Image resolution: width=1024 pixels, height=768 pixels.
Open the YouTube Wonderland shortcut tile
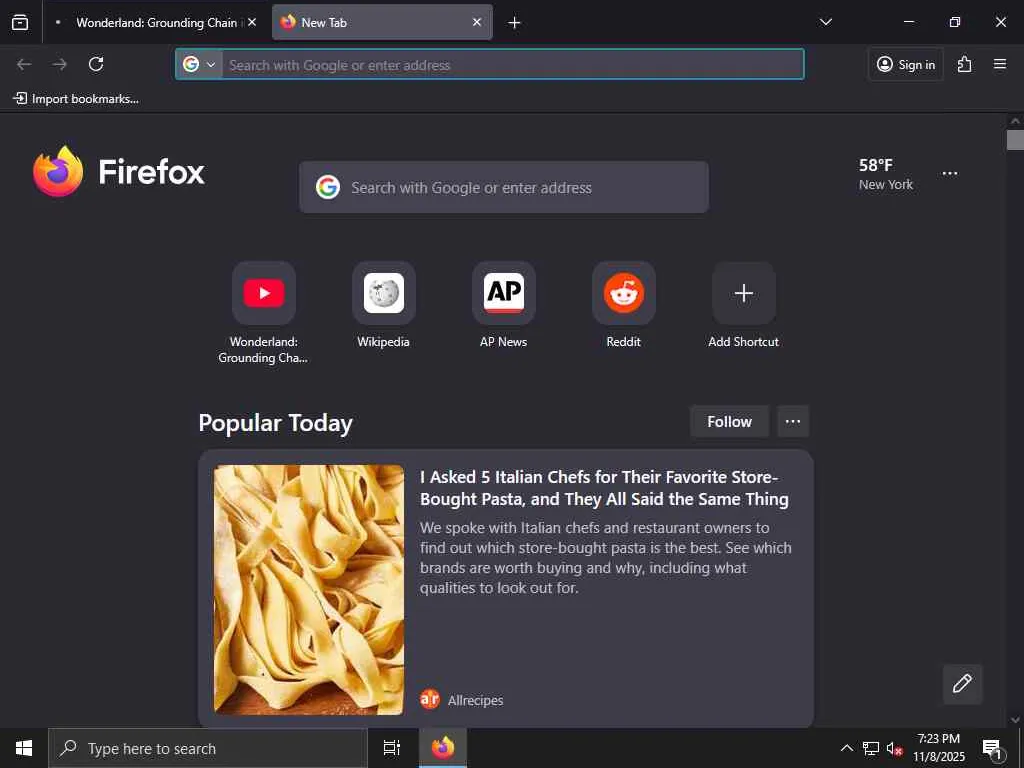pyautogui.click(x=264, y=293)
